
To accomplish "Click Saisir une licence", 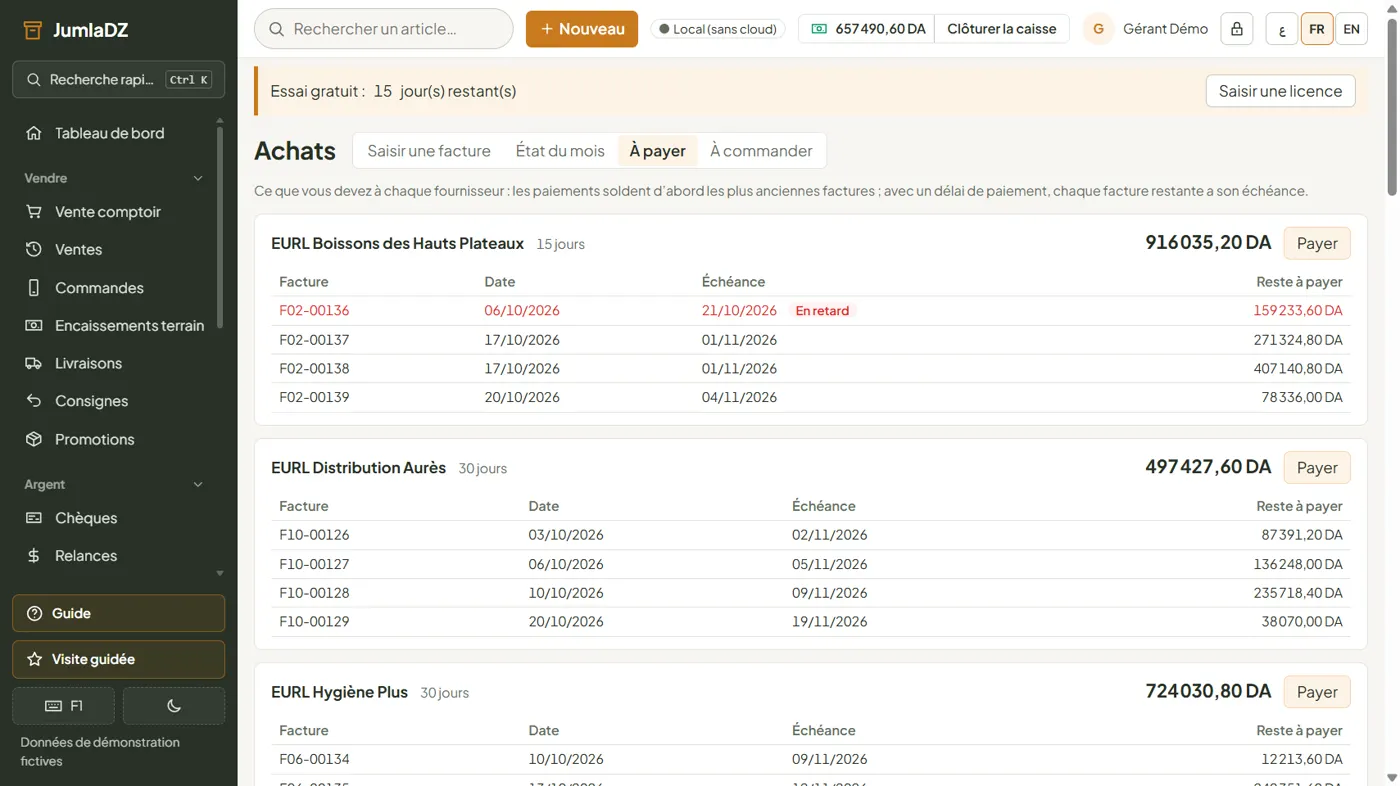I will click(x=1280, y=91).
